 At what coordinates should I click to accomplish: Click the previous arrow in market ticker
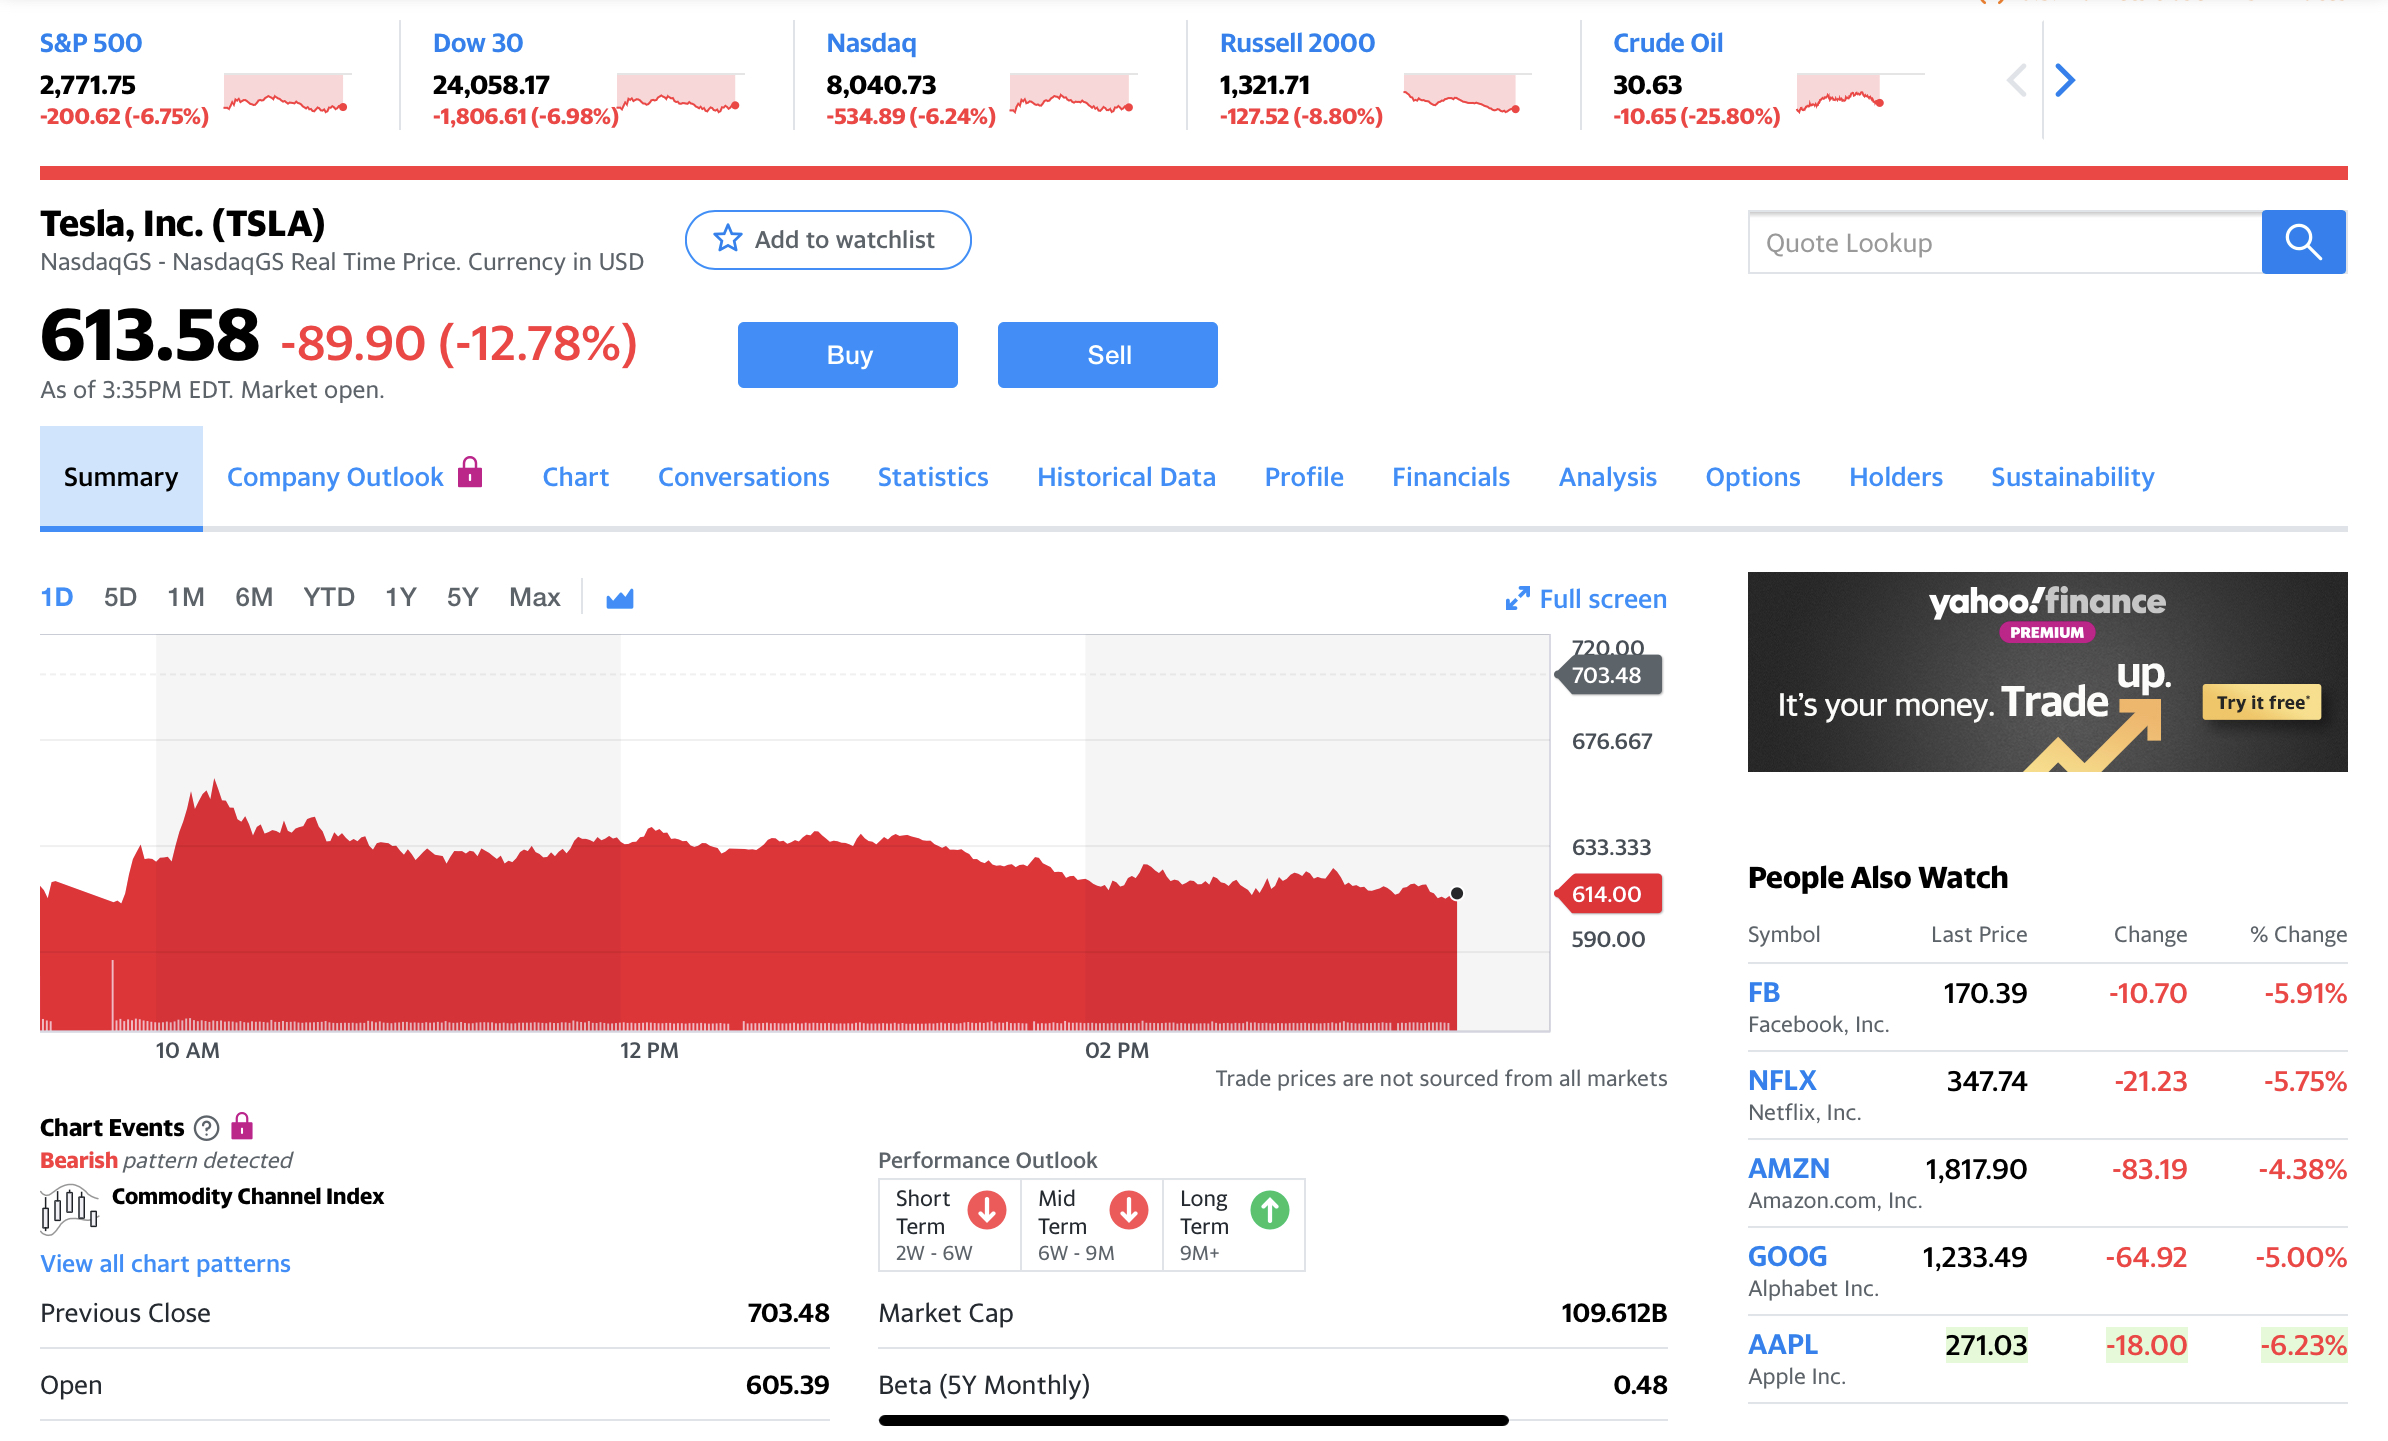click(2017, 80)
